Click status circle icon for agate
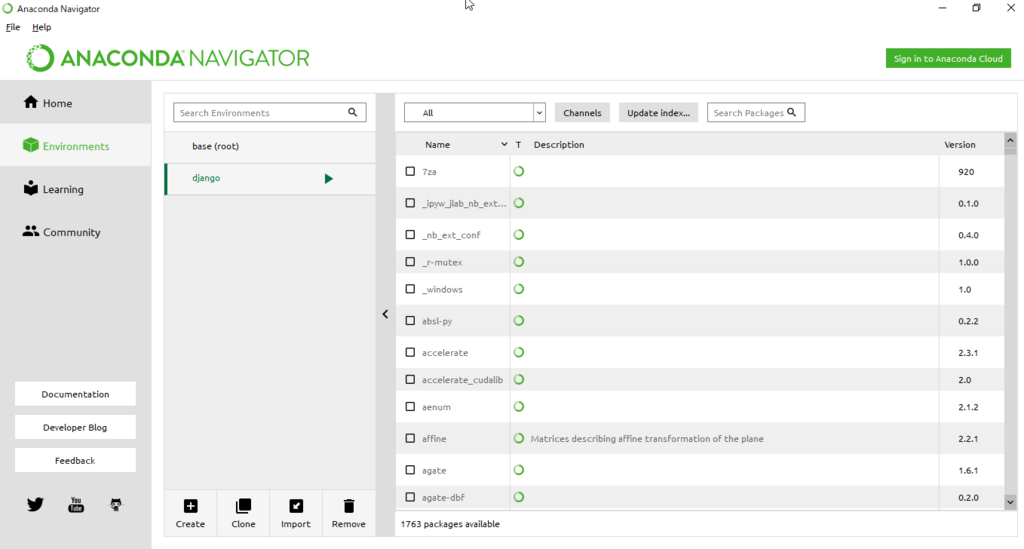 point(519,470)
